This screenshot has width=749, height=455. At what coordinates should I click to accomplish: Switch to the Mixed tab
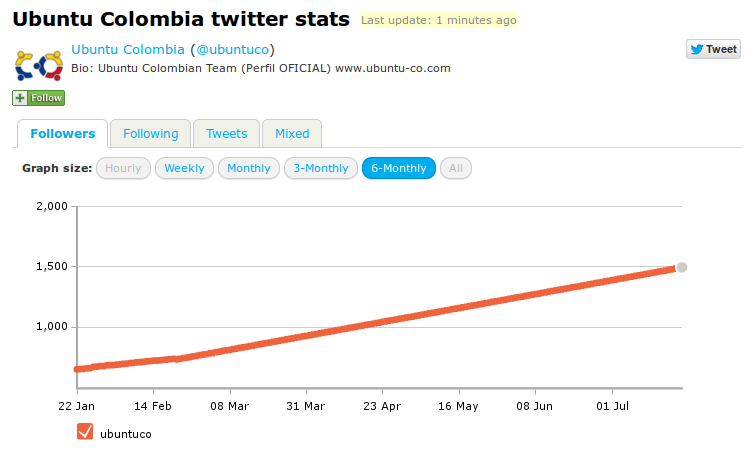[x=292, y=134]
